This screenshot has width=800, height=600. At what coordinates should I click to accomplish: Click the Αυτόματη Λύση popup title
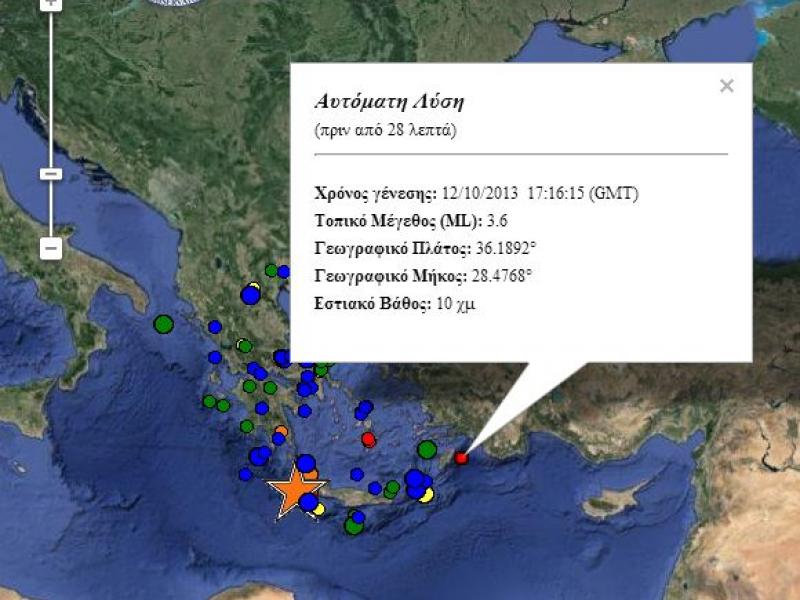click(389, 102)
